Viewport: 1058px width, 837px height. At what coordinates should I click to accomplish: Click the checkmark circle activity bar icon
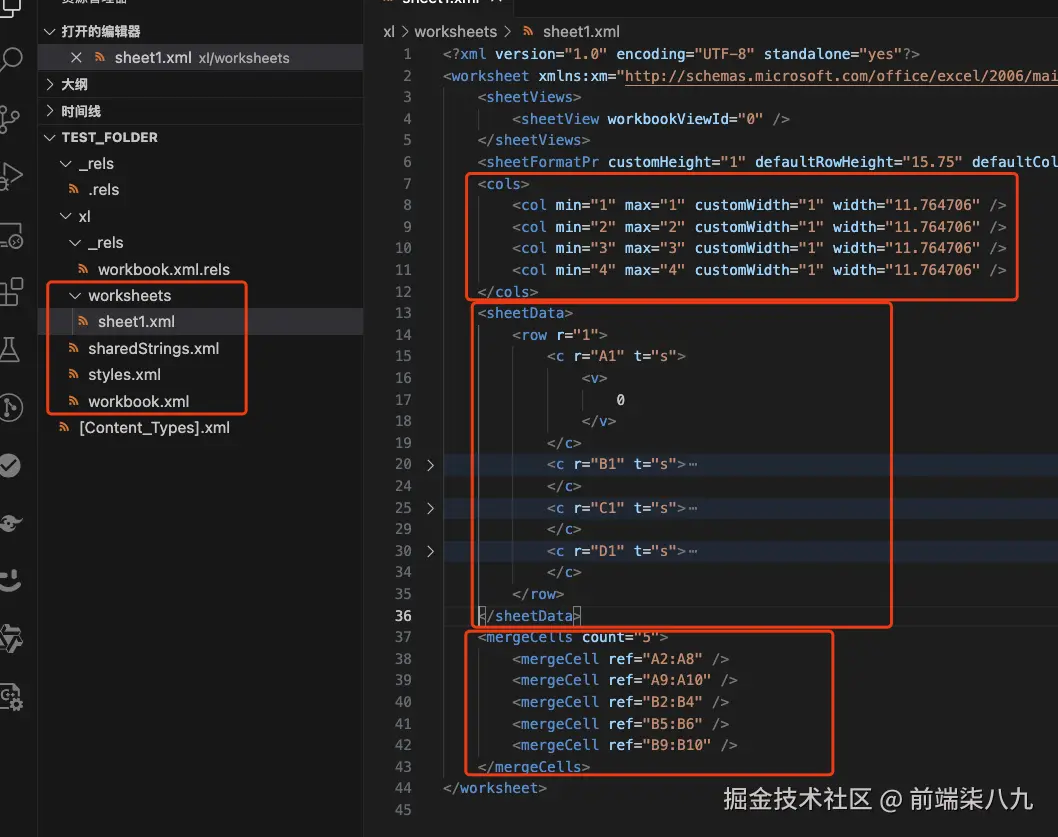pyautogui.click(x=9, y=466)
